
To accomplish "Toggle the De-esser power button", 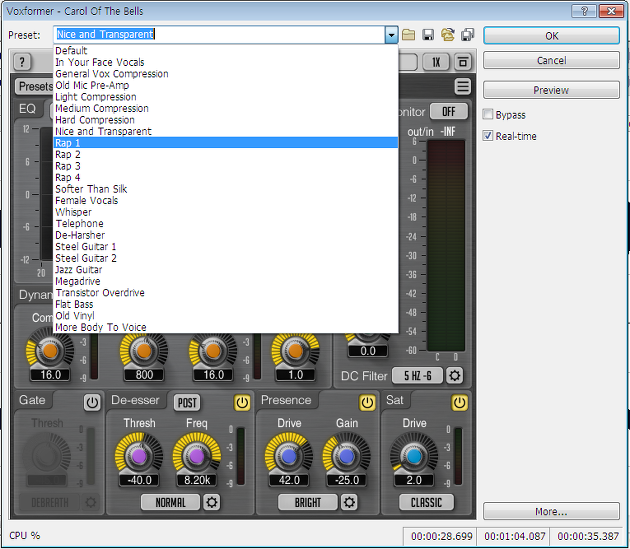I will (x=242, y=402).
